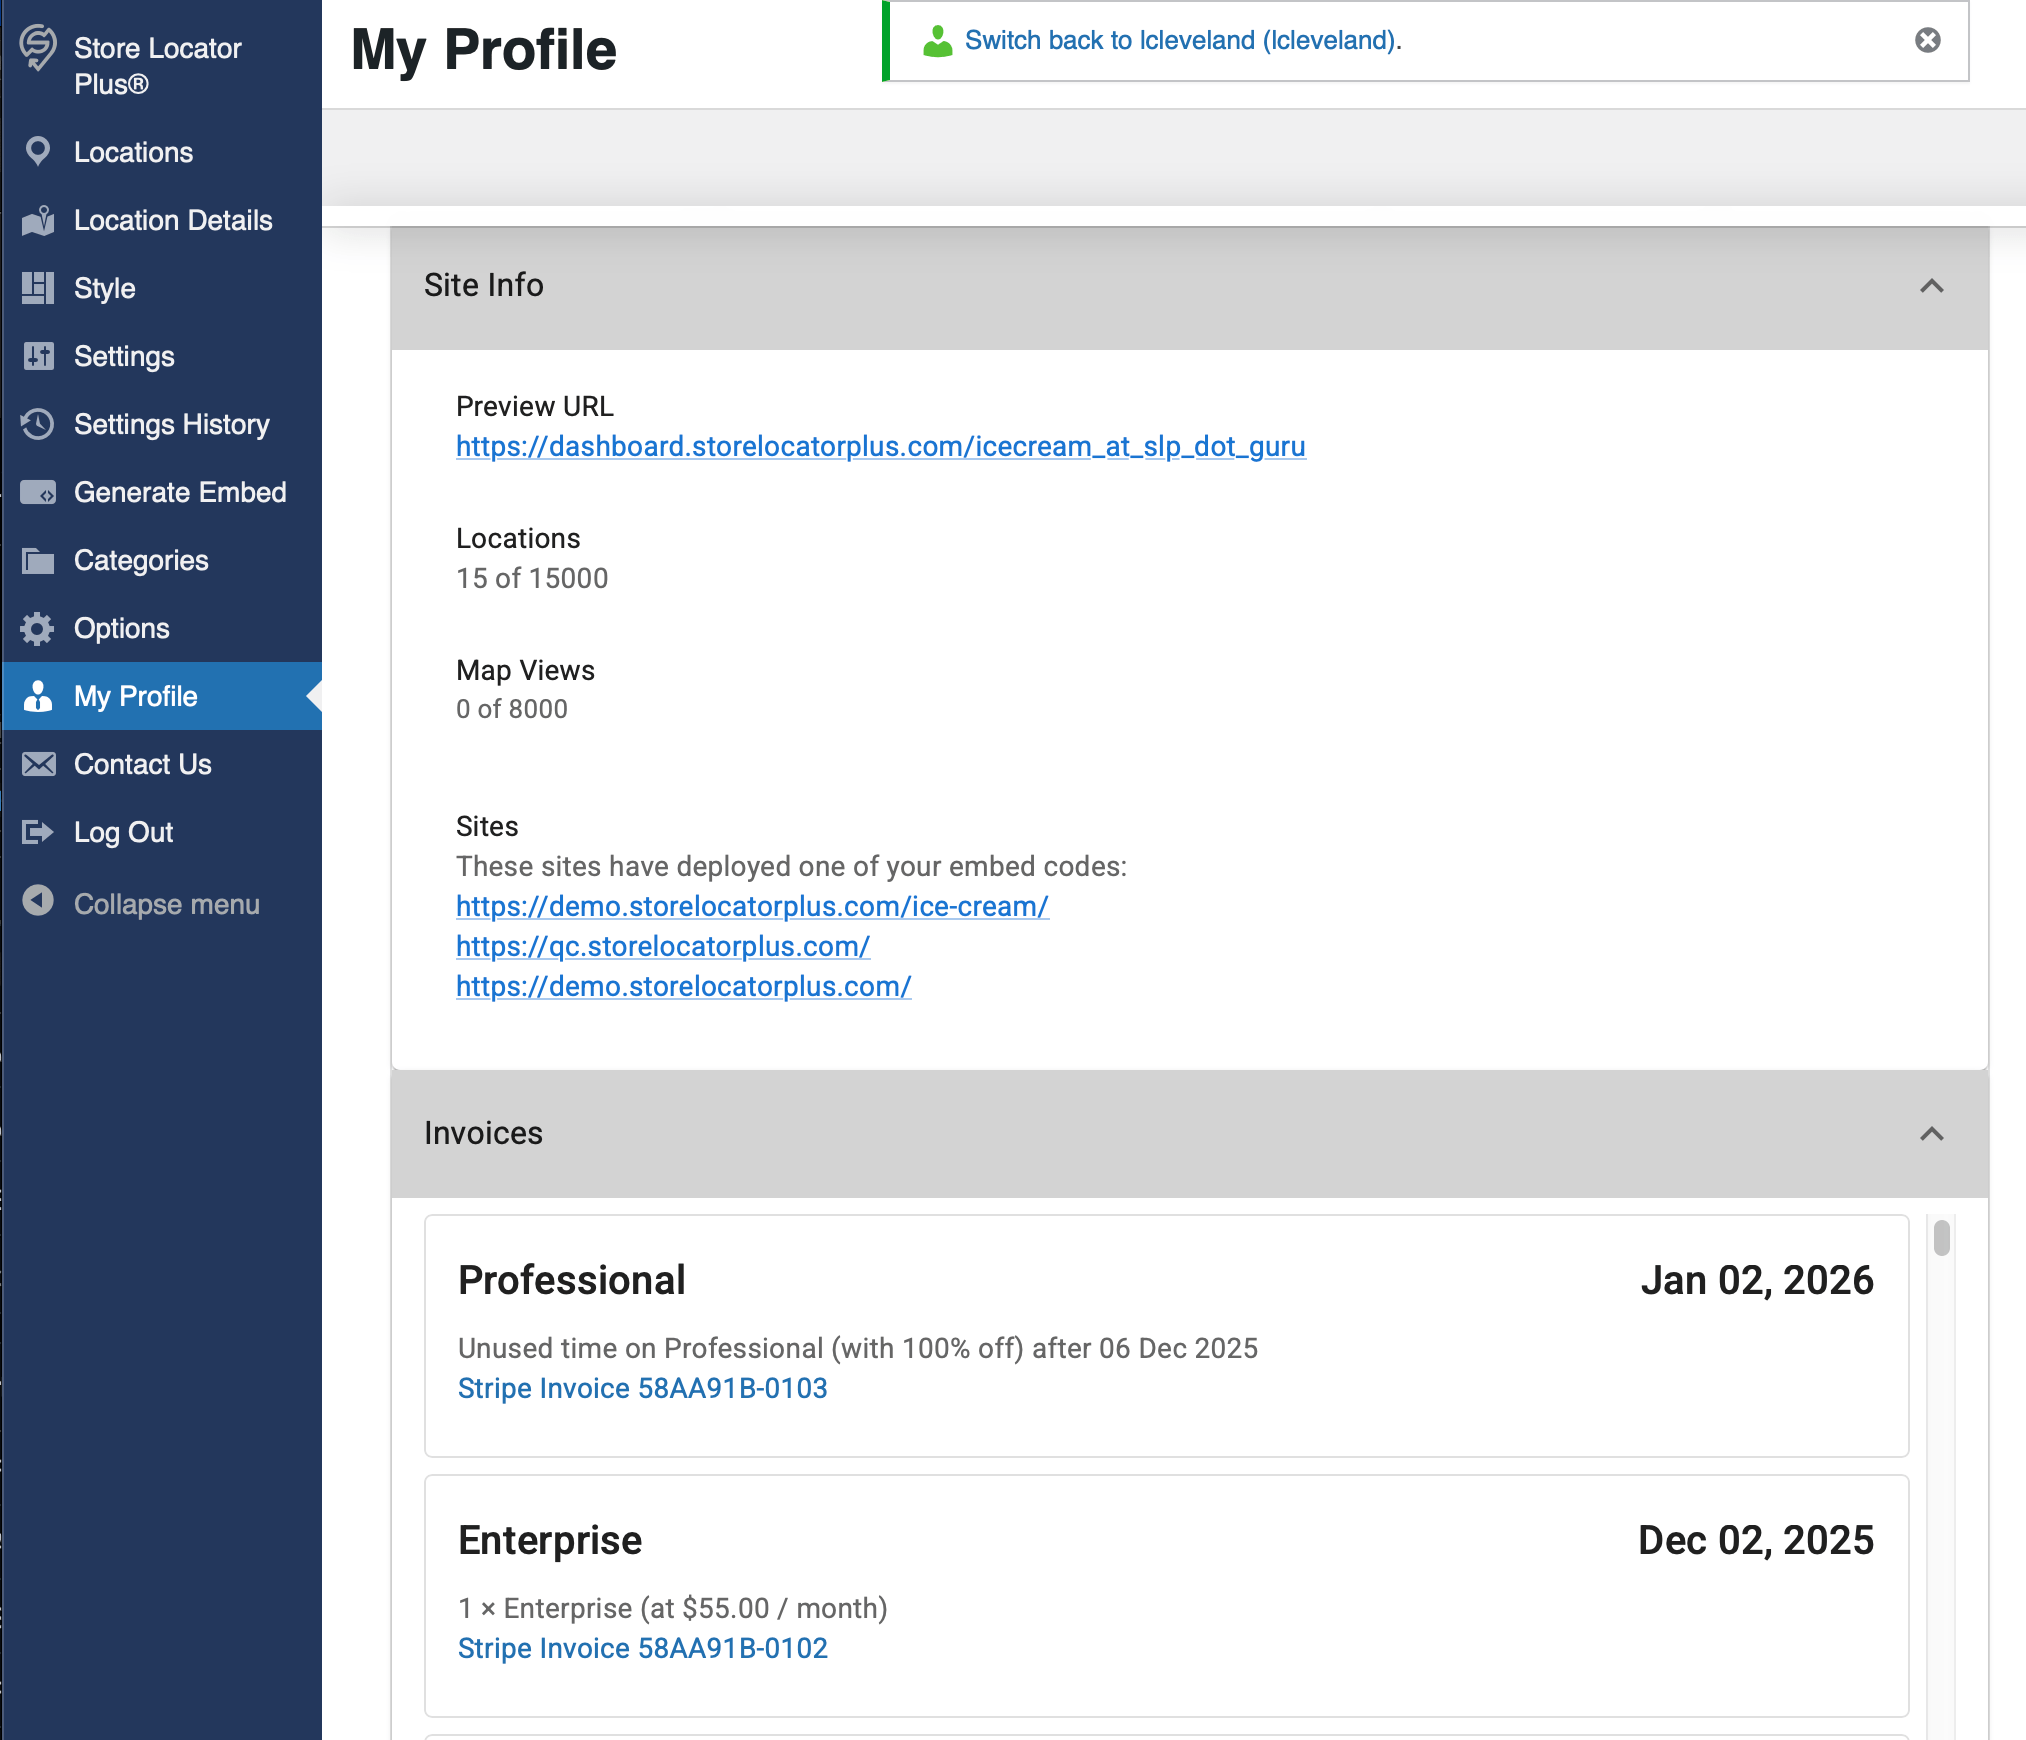
Task: Dismiss the switch back notification
Action: [x=1927, y=40]
